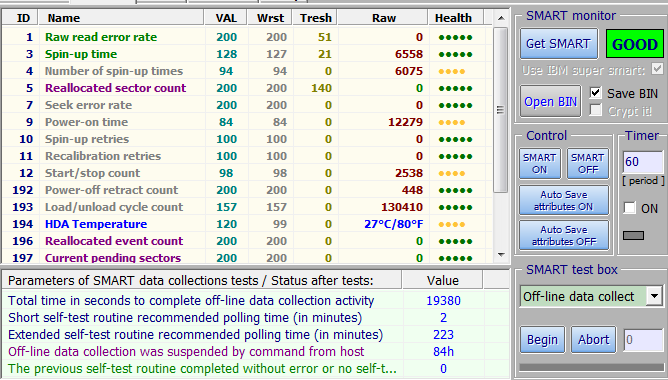668x380 pixels.
Task: Select Power-off retract count row
Action: point(247,190)
